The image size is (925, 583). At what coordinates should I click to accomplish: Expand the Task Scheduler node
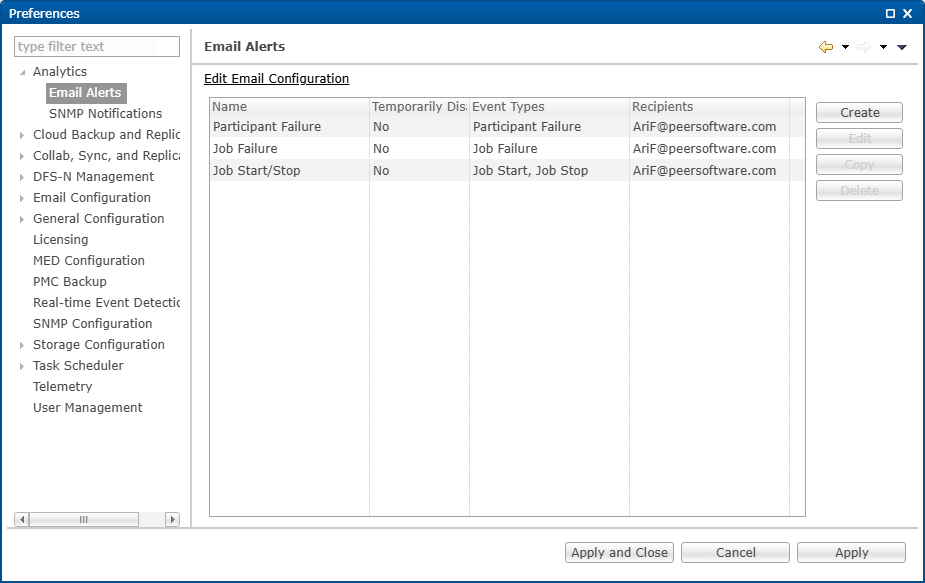22,366
